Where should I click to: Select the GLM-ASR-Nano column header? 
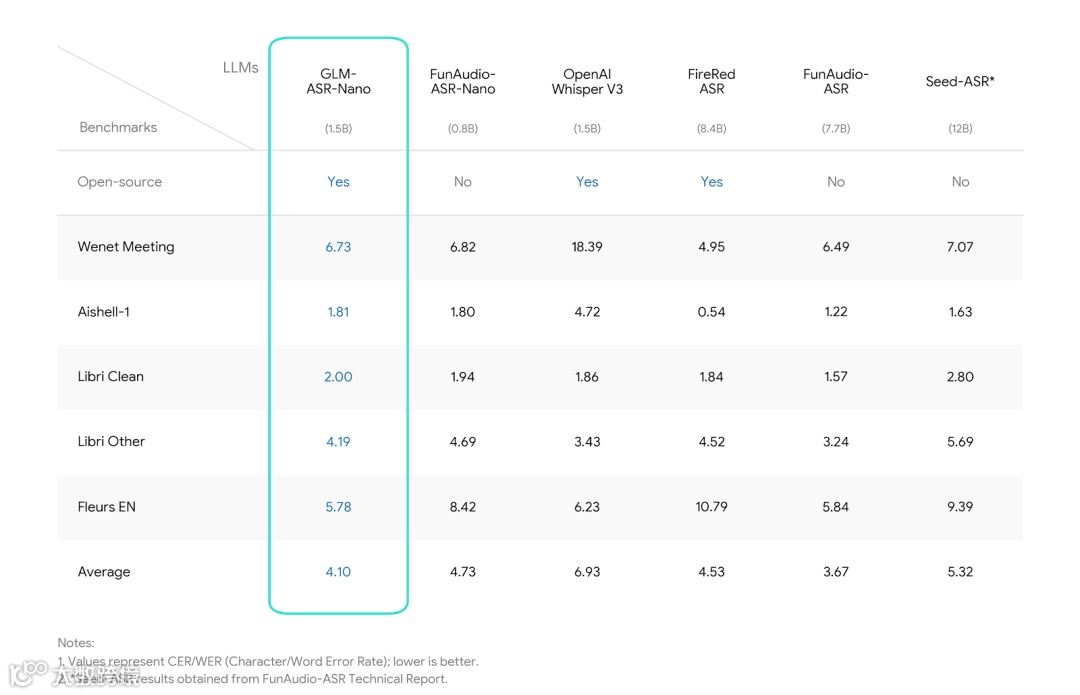tap(338, 81)
